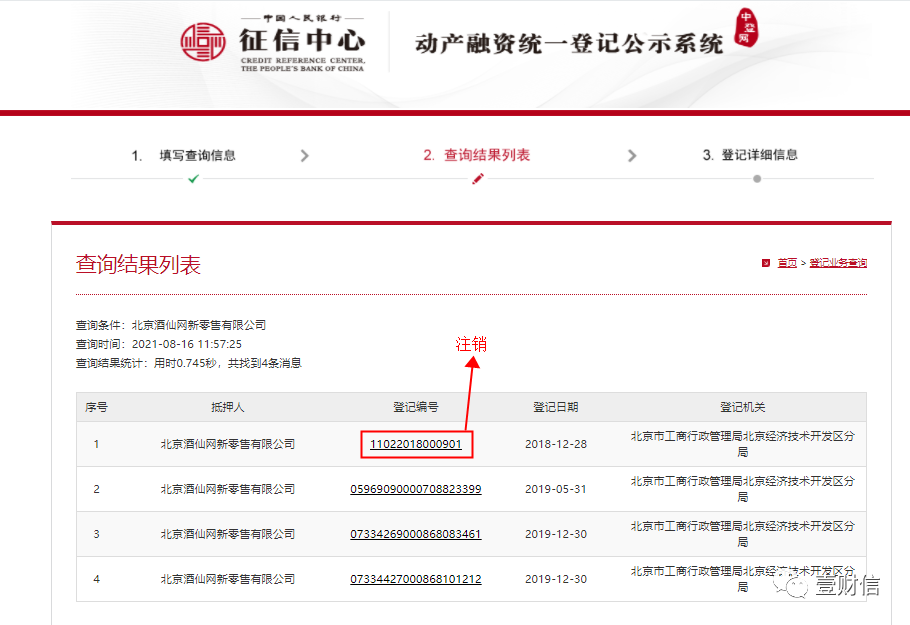Click the gray dot under step 3
This screenshot has width=910, height=625.
click(757, 179)
